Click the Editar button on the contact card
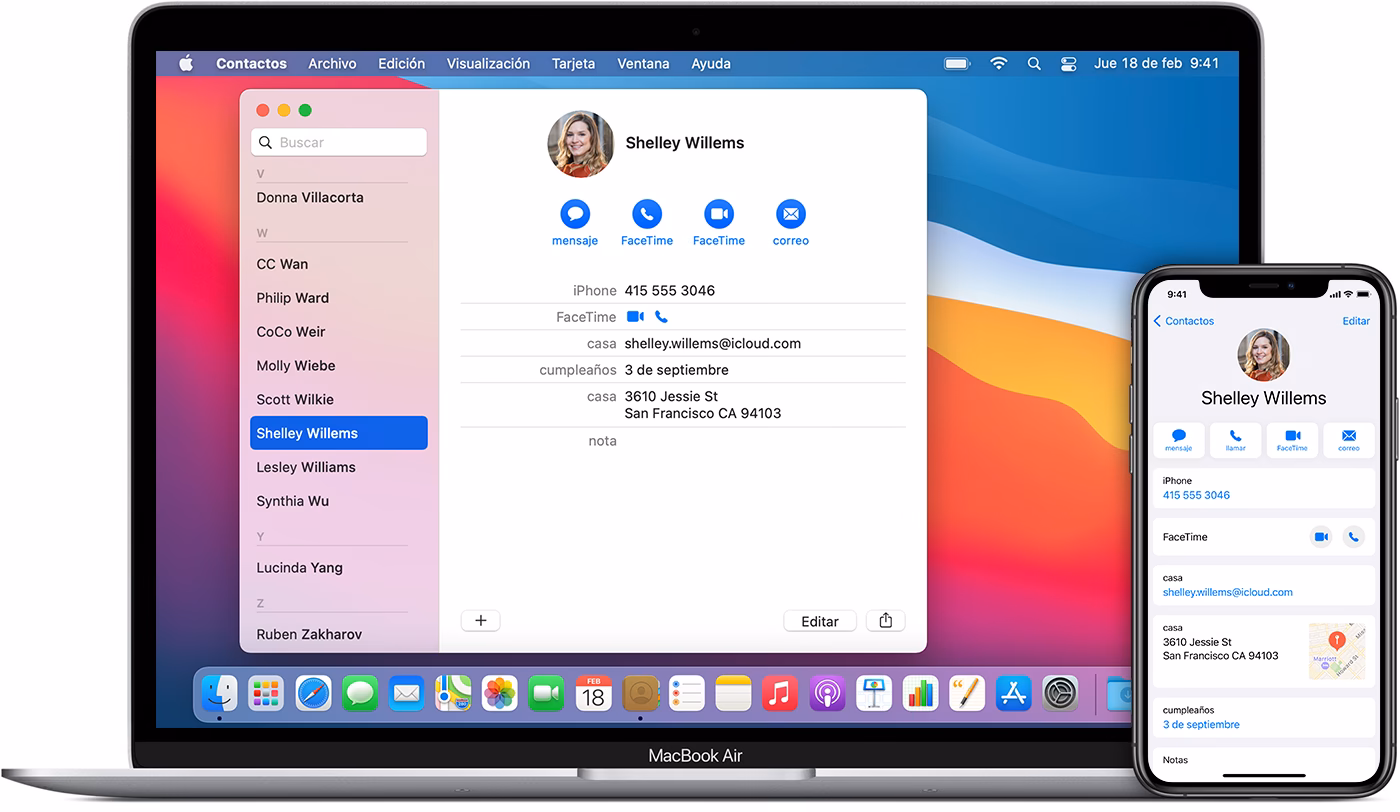Screen dimensions: 1400x812 coord(819,620)
